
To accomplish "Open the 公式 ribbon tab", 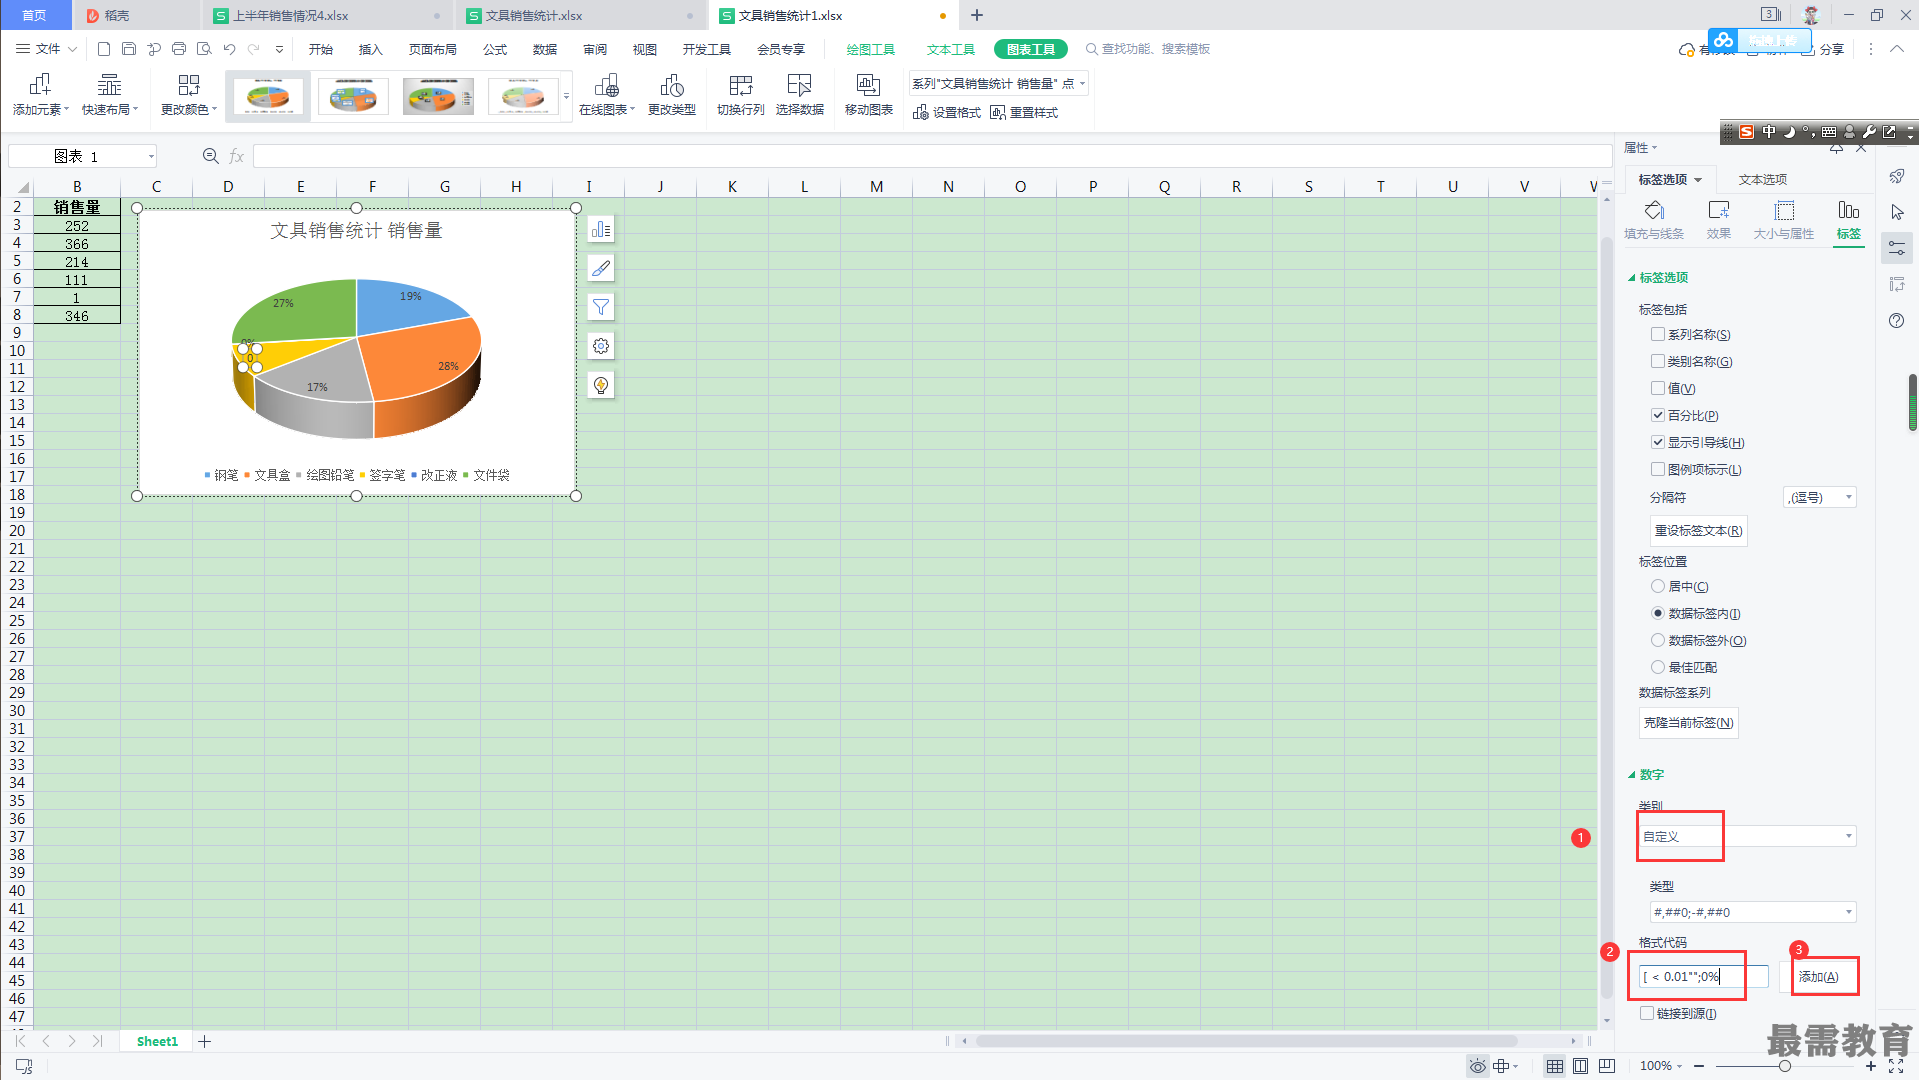I will click(495, 49).
